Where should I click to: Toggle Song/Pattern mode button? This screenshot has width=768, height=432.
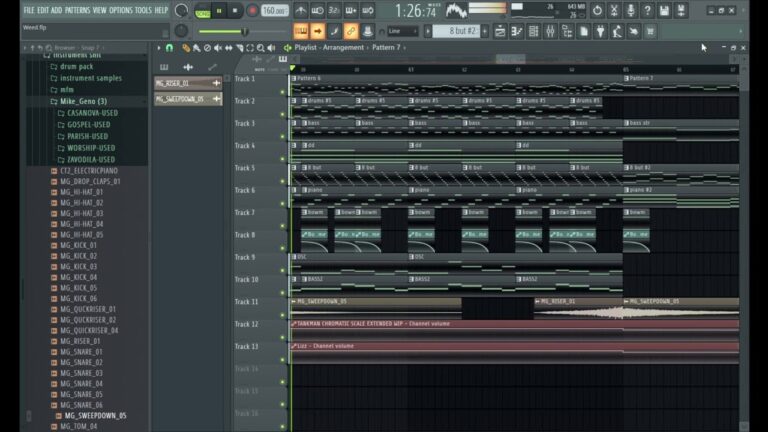(x=202, y=11)
